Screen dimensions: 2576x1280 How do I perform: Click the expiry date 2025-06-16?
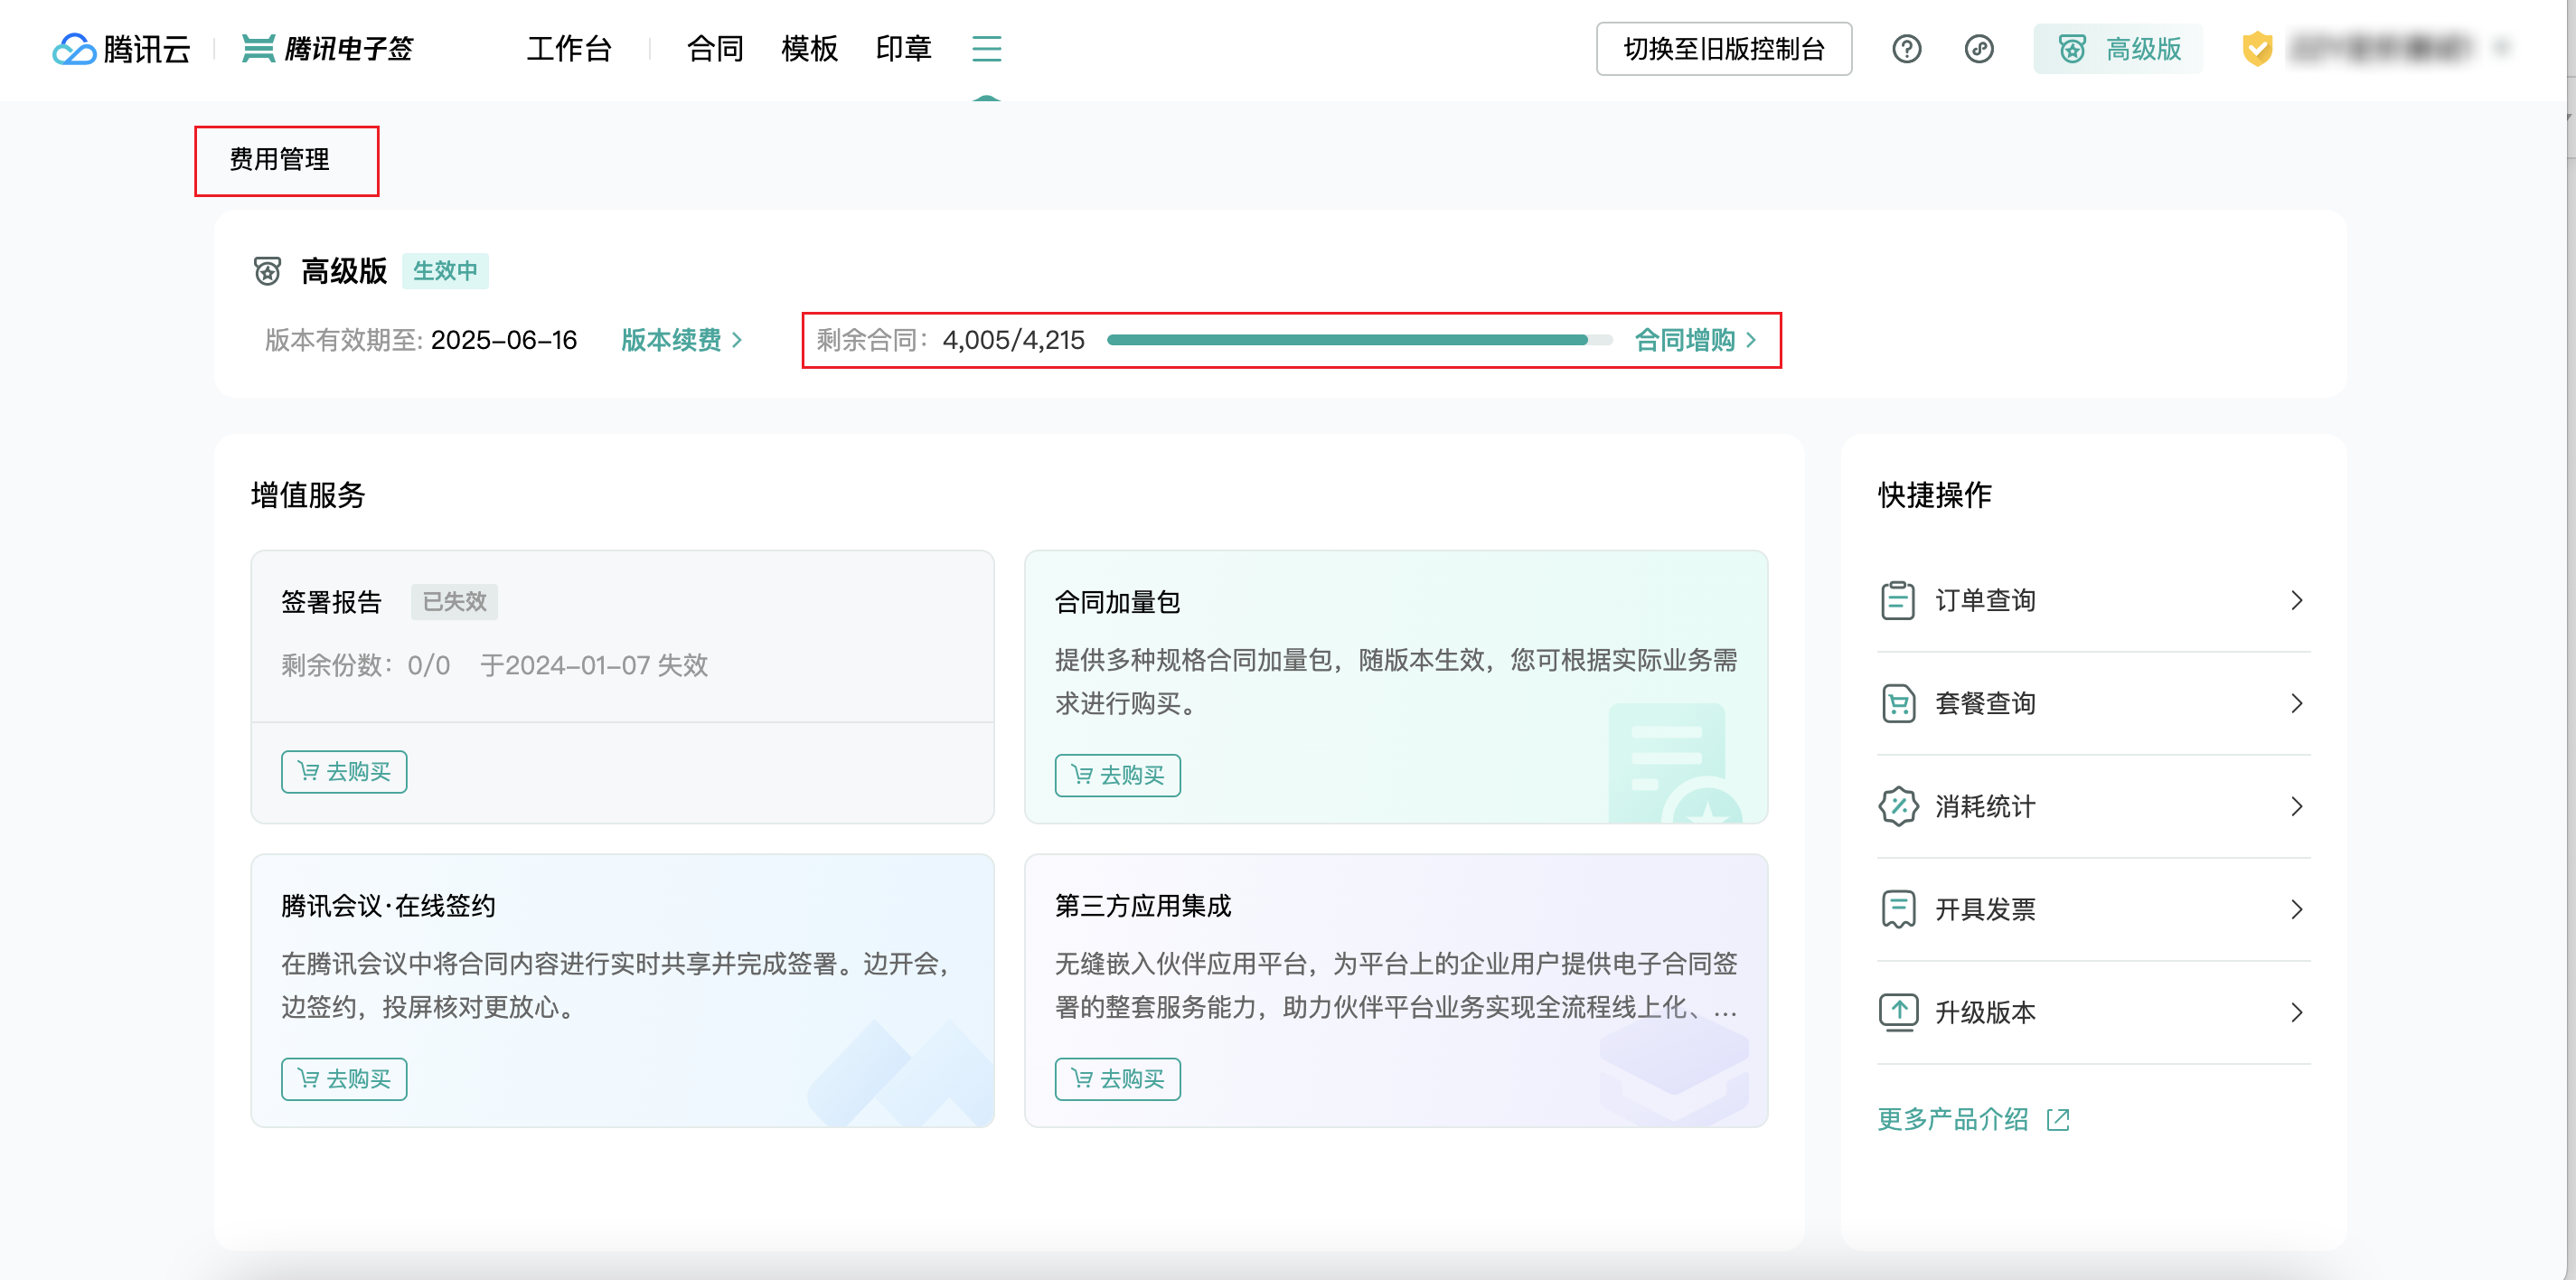coord(504,340)
